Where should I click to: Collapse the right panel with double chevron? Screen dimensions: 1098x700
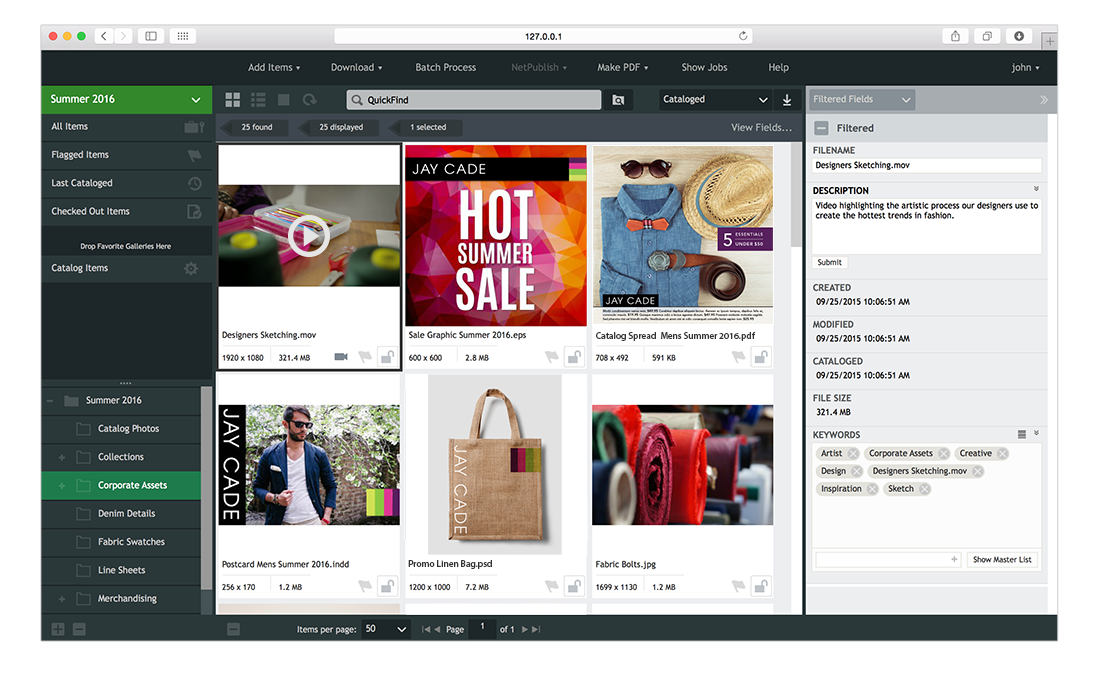(x=1043, y=99)
